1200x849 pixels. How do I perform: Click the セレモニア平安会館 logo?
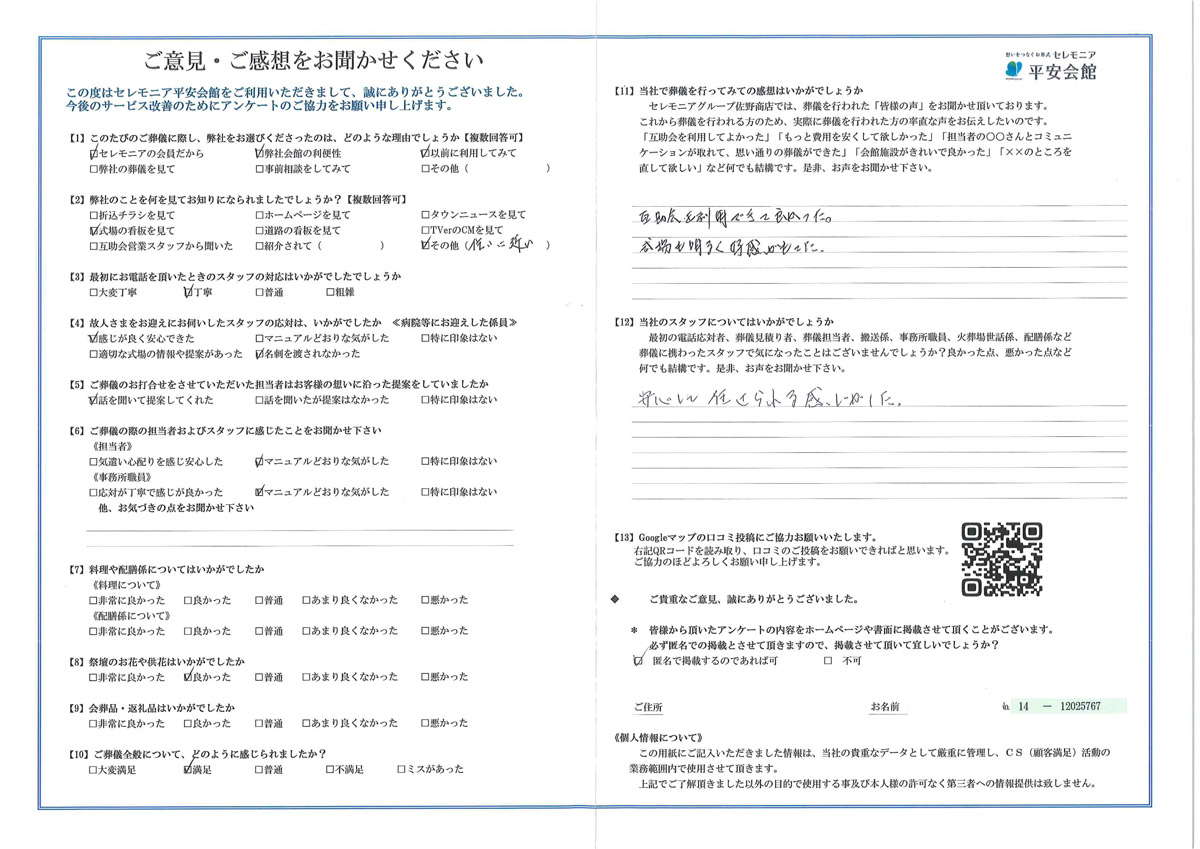coord(1057,65)
